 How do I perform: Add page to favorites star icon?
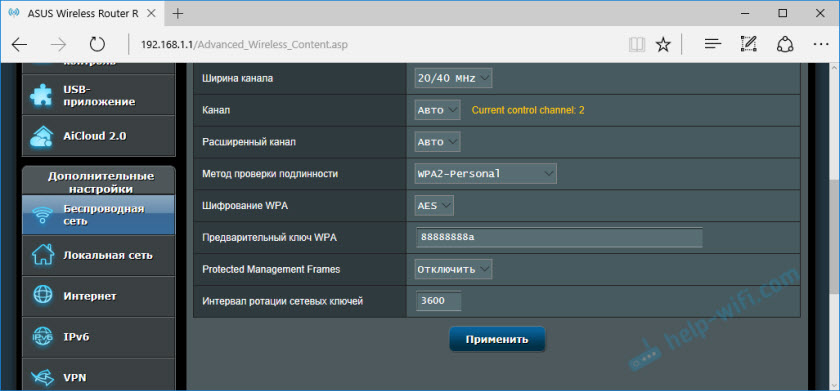(663, 44)
